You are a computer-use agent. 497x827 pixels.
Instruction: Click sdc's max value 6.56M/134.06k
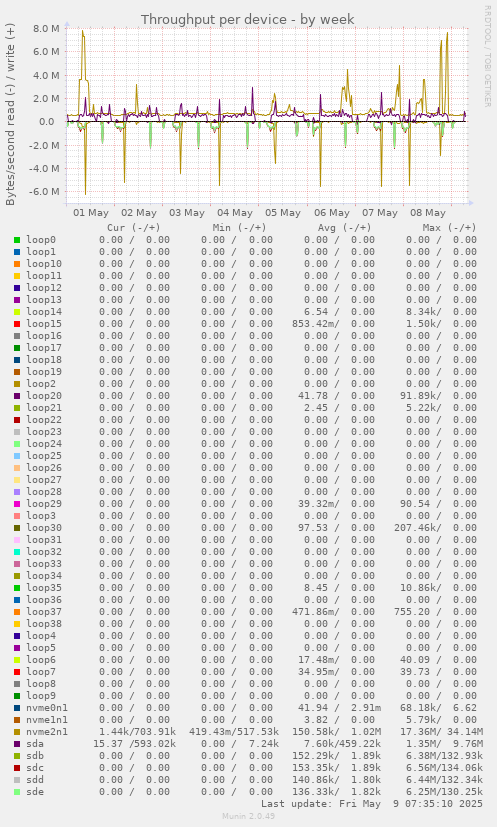click(444, 768)
